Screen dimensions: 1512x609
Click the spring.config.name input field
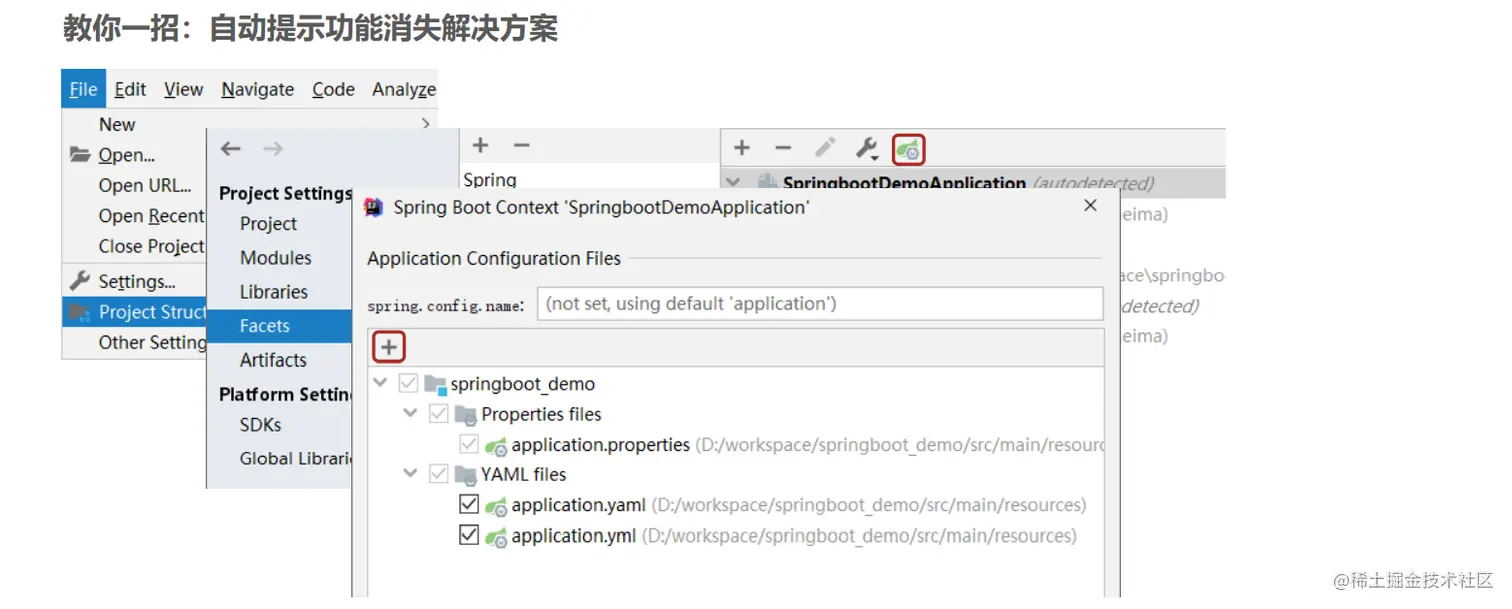(820, 303)
